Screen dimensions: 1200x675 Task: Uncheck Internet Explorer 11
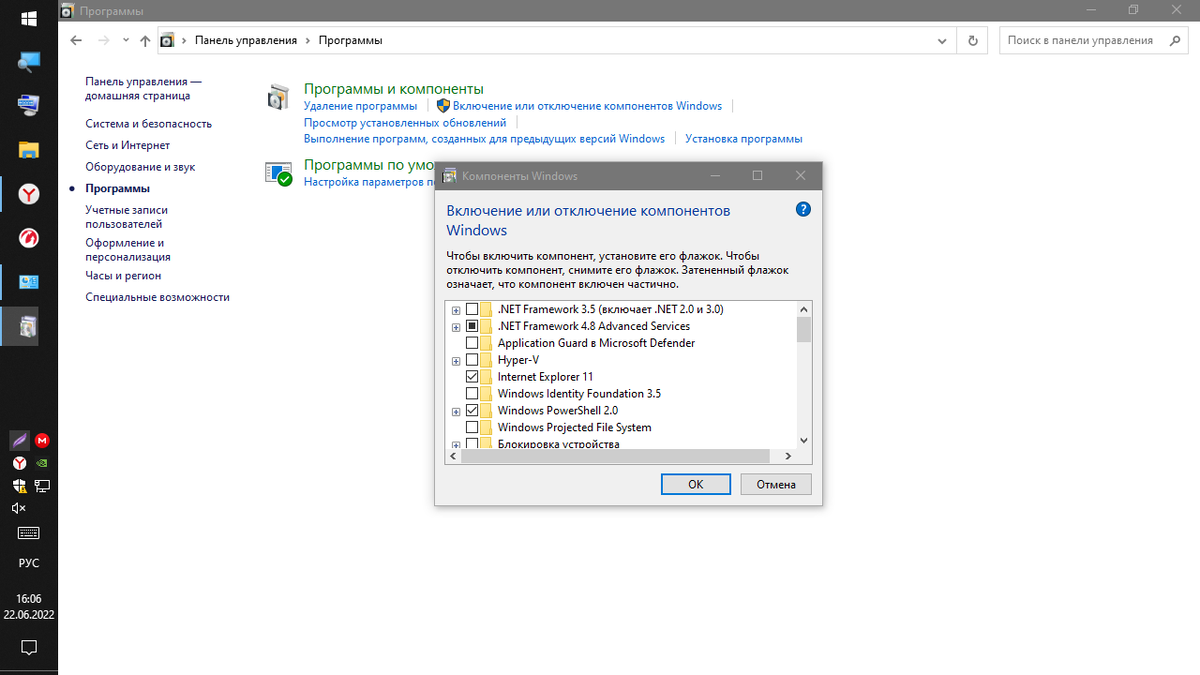click(472, 376)
